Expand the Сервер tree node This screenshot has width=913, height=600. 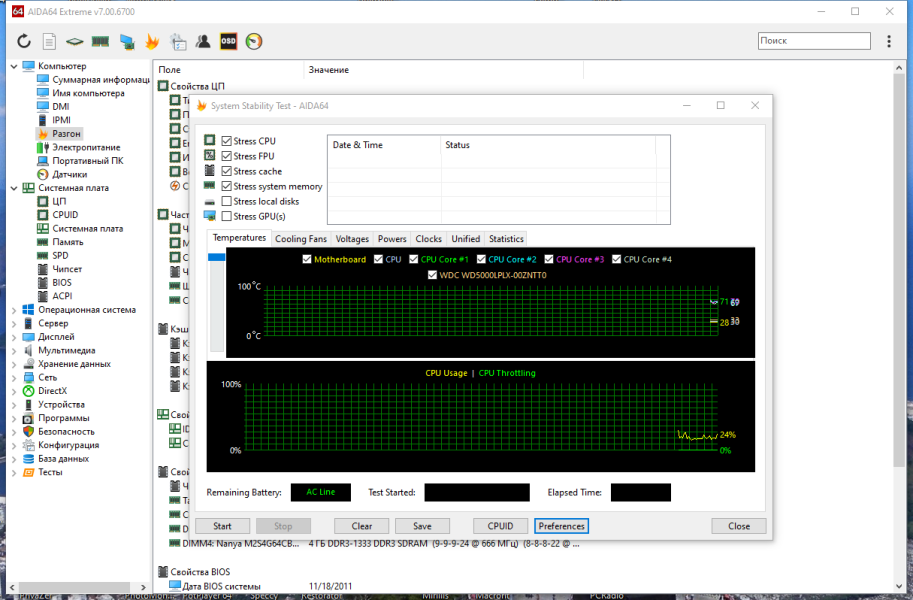pyautogui.click(x=14, y=324)
